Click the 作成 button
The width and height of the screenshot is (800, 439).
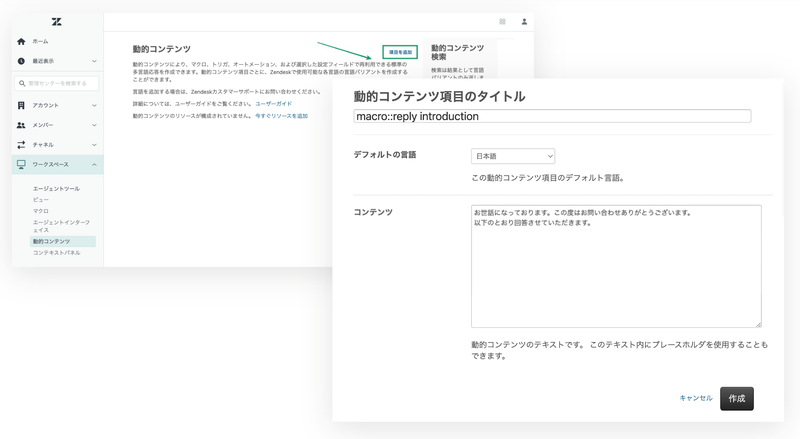[737, 399]
